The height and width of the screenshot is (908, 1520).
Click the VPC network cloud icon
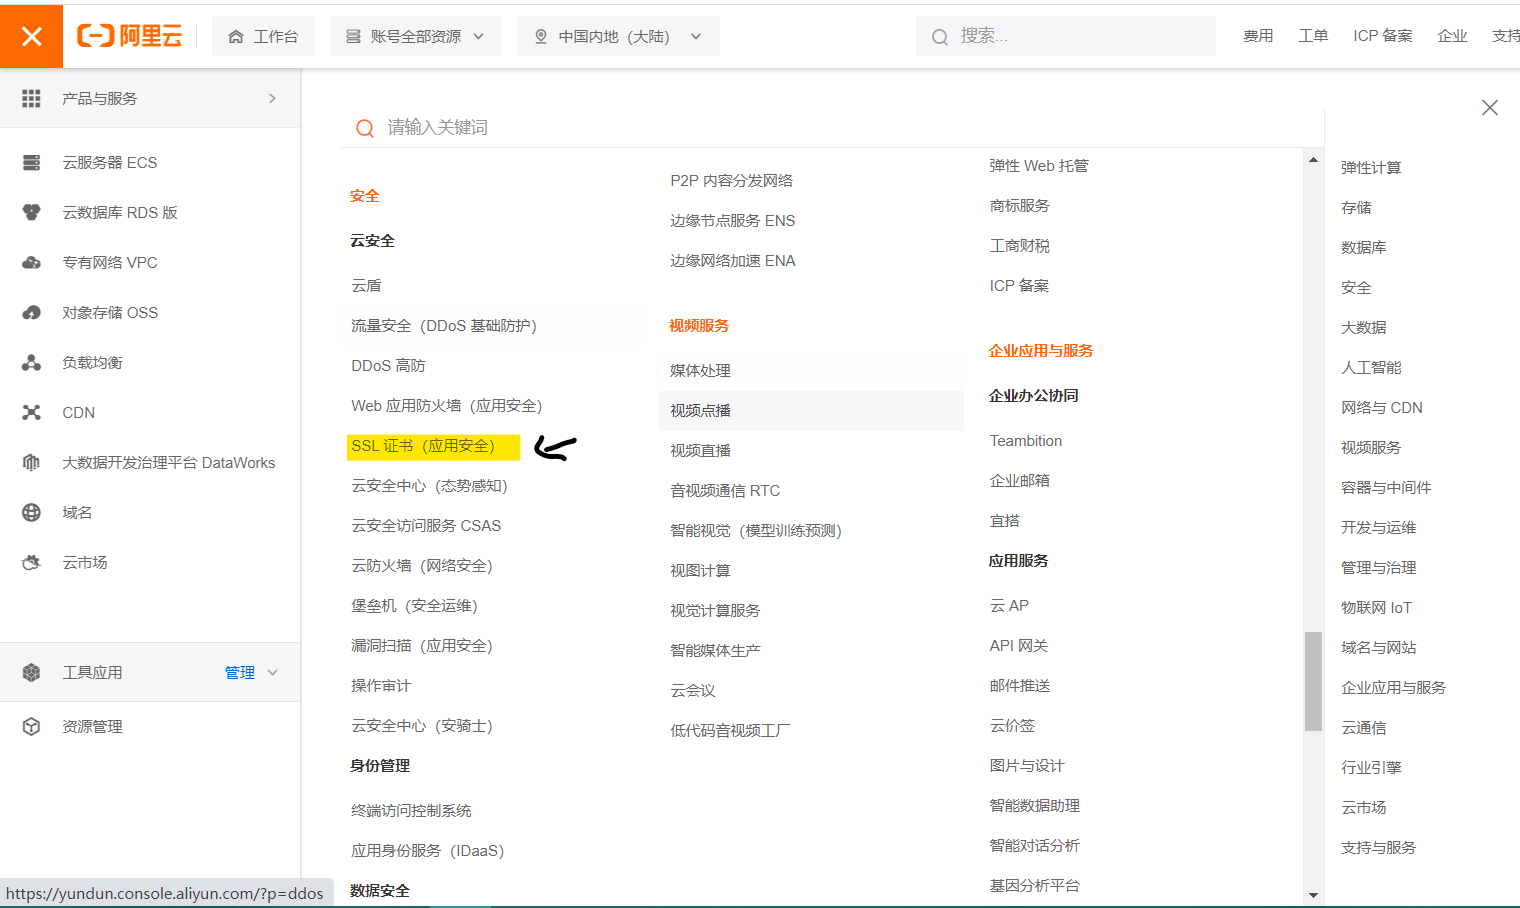(x=32, y=263)
